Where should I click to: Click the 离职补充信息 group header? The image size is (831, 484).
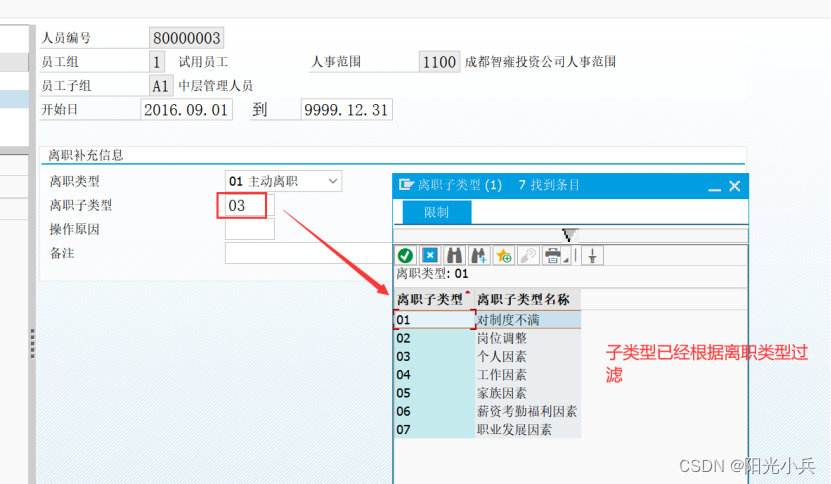pyautogui.click(x=86, y=155)
